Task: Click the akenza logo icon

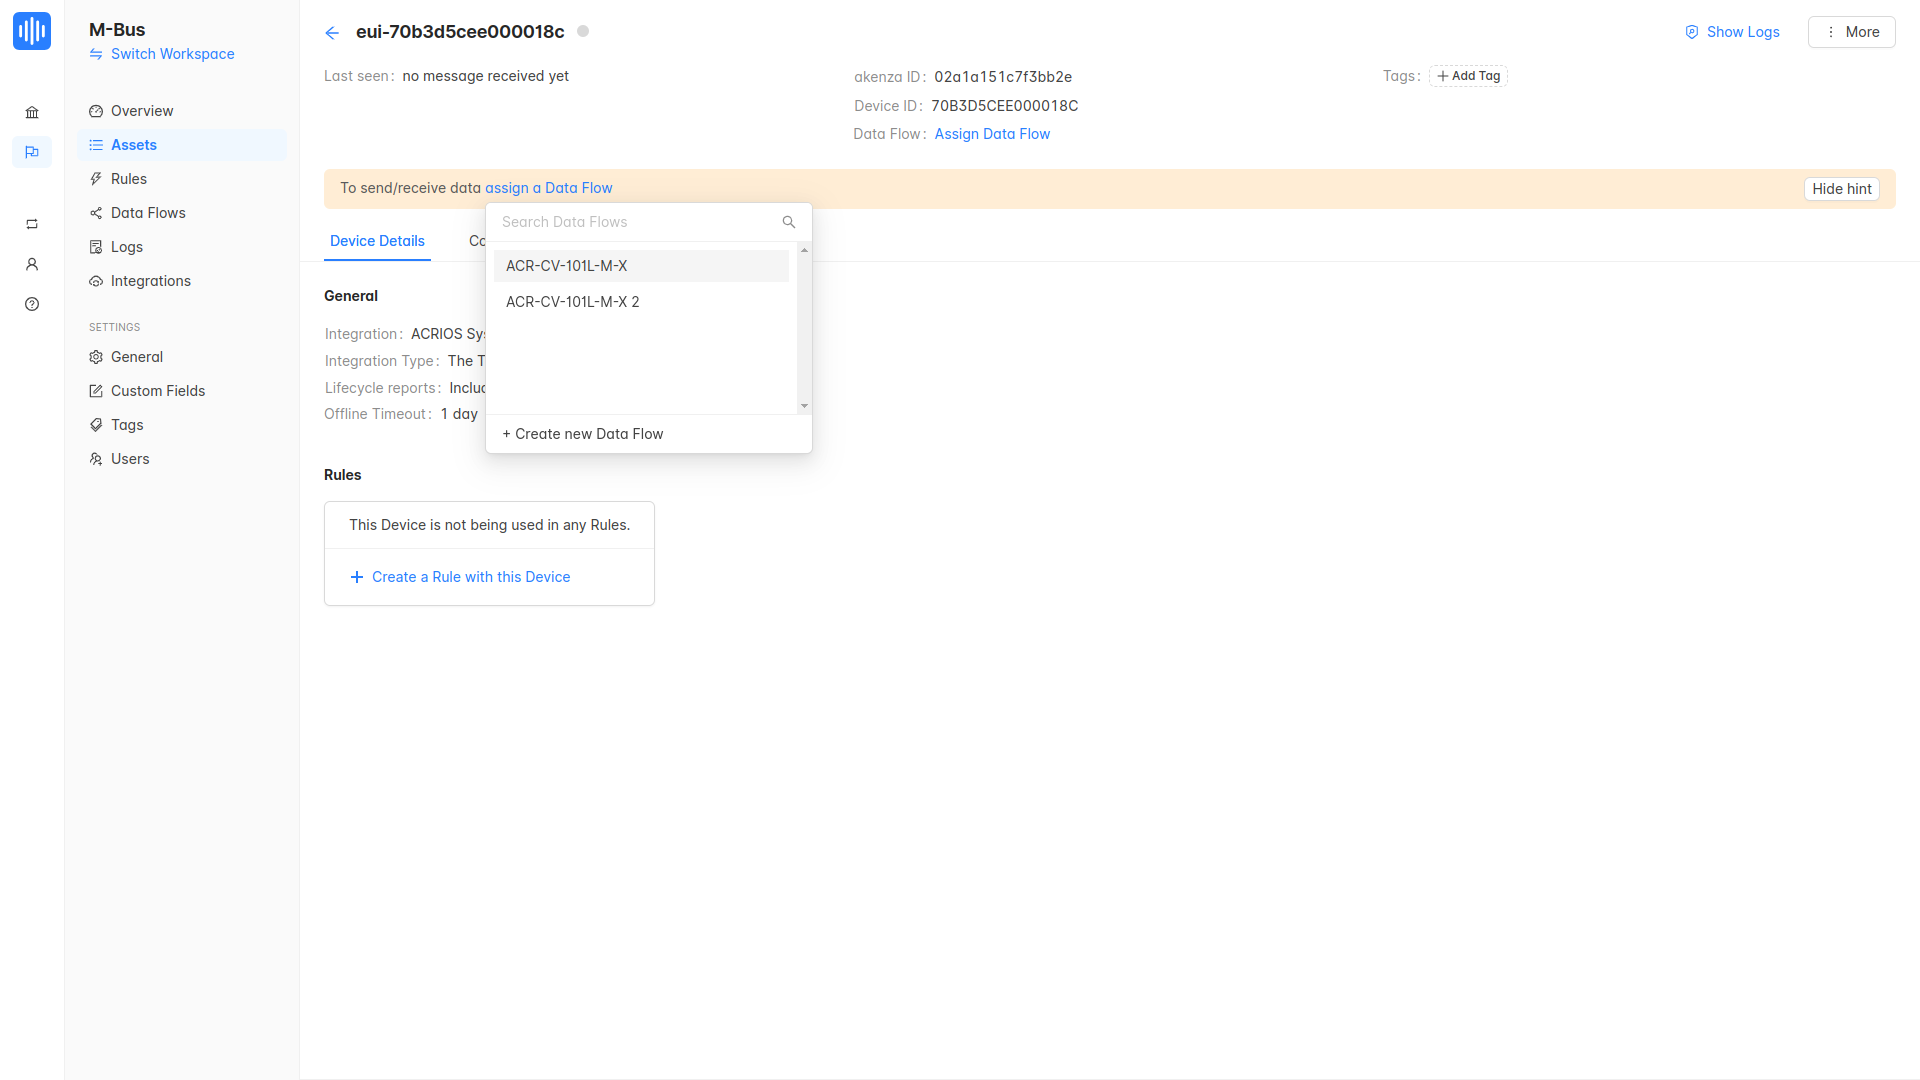Action: coord(32,31)
